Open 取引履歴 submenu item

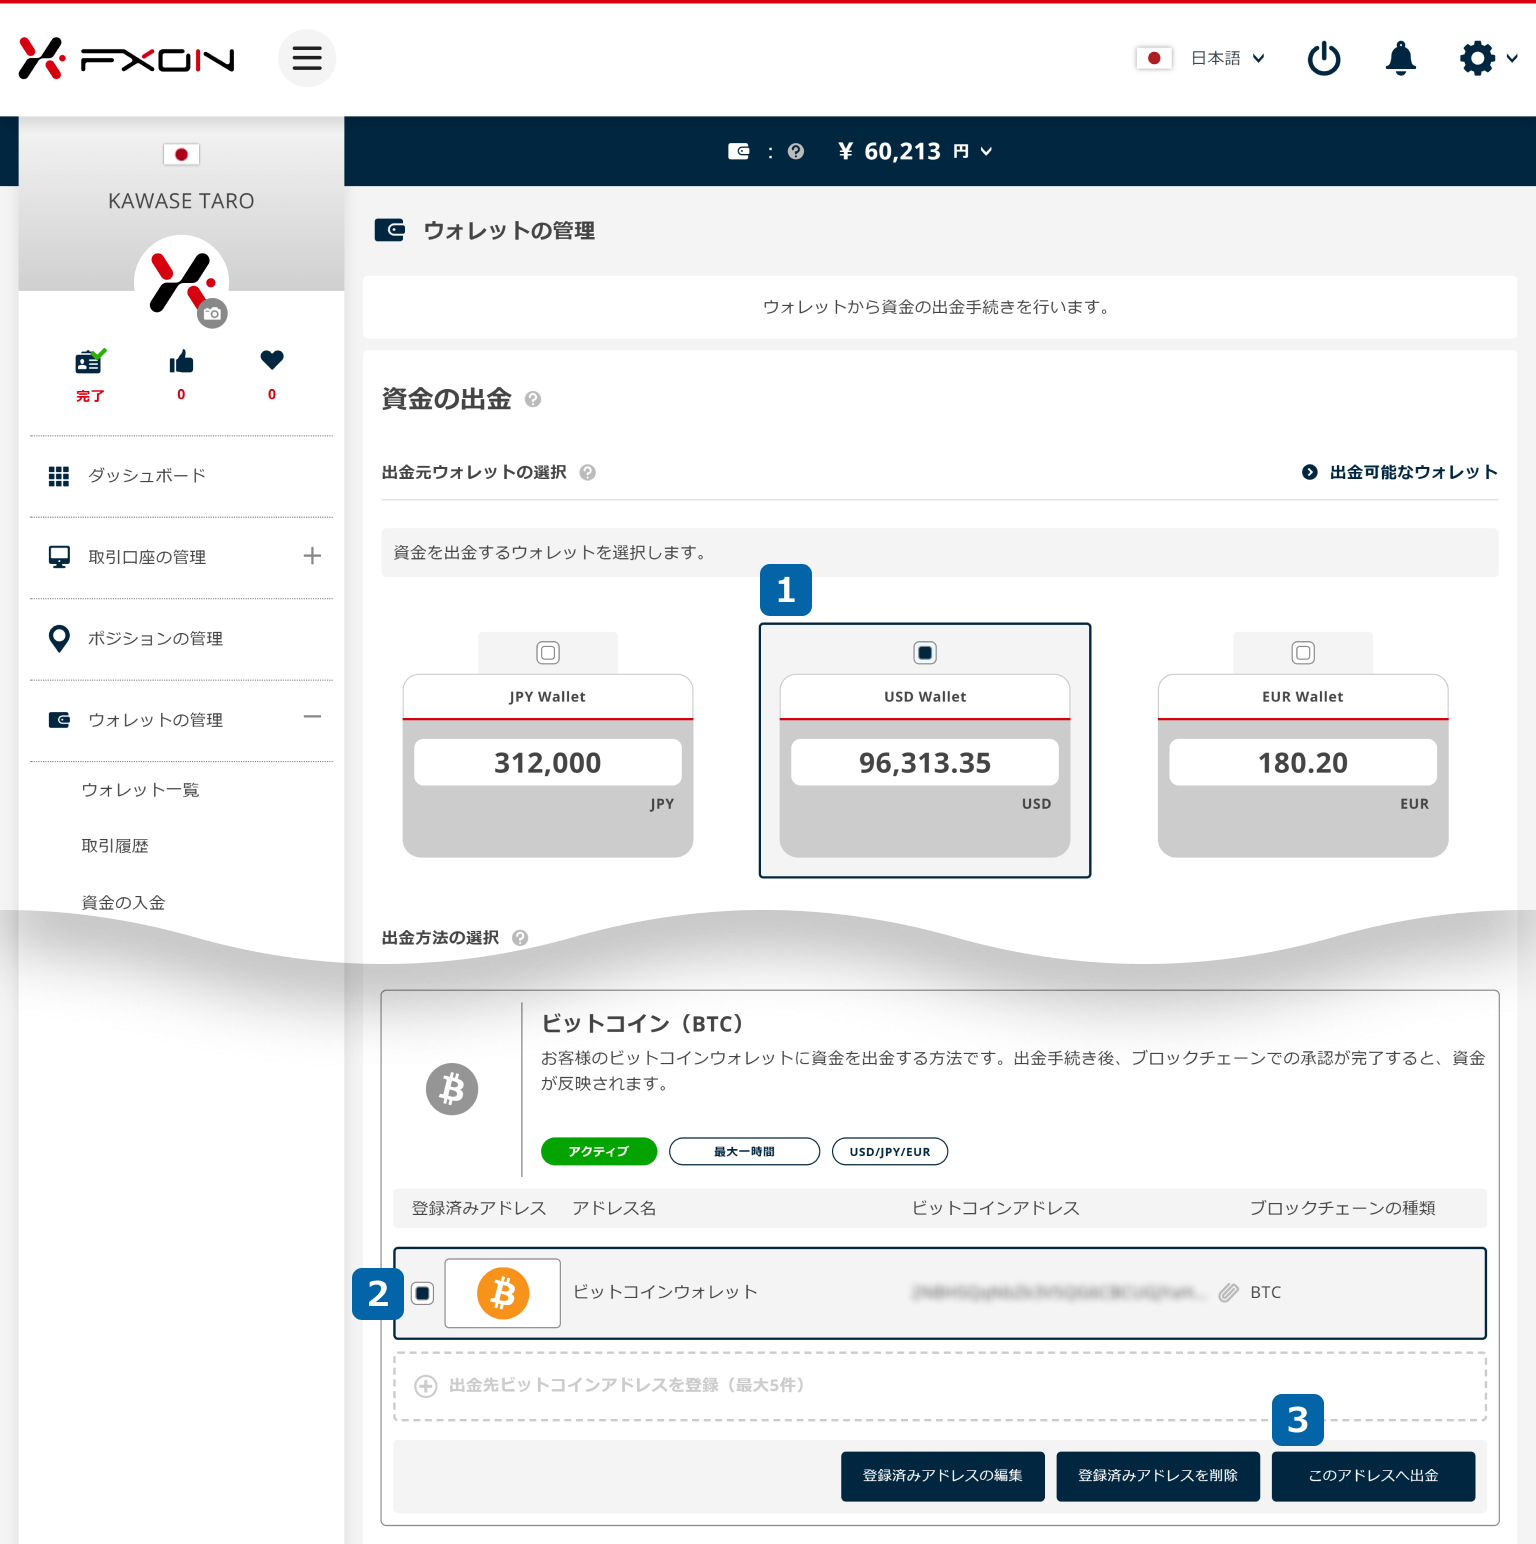coord(115,846)
